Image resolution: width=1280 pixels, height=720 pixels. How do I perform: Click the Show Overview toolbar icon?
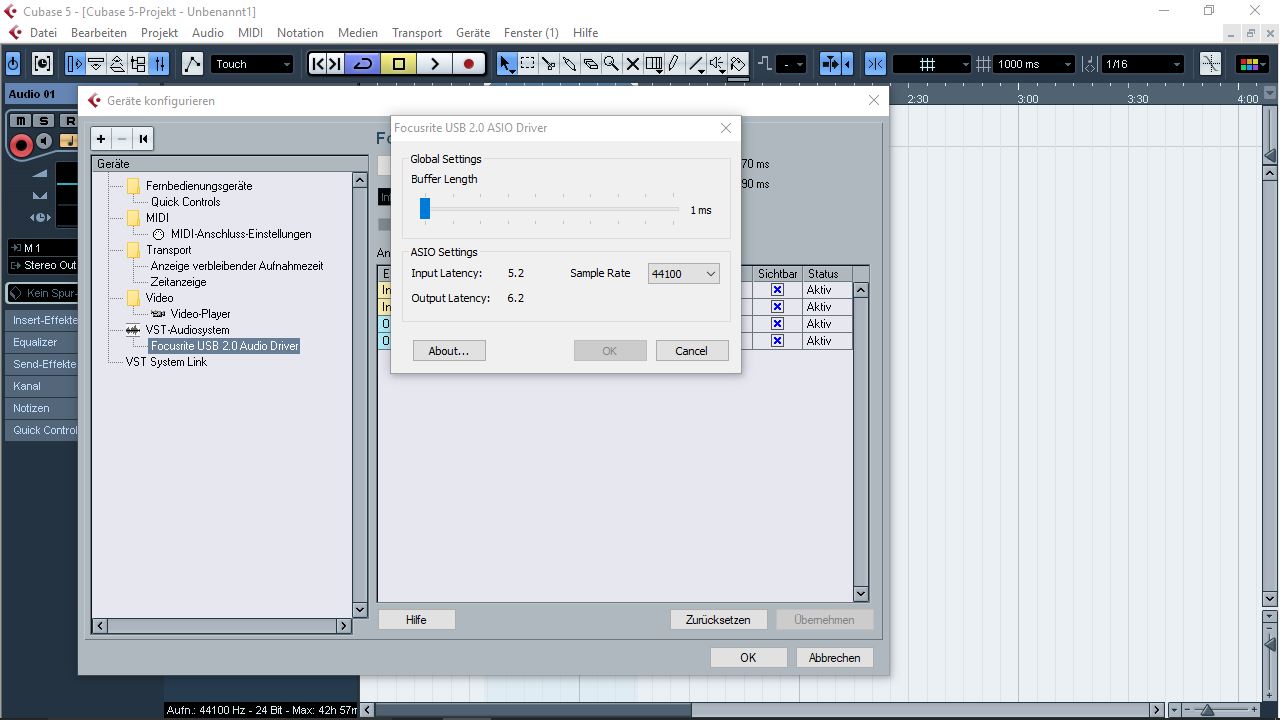[x=117, y=64]
